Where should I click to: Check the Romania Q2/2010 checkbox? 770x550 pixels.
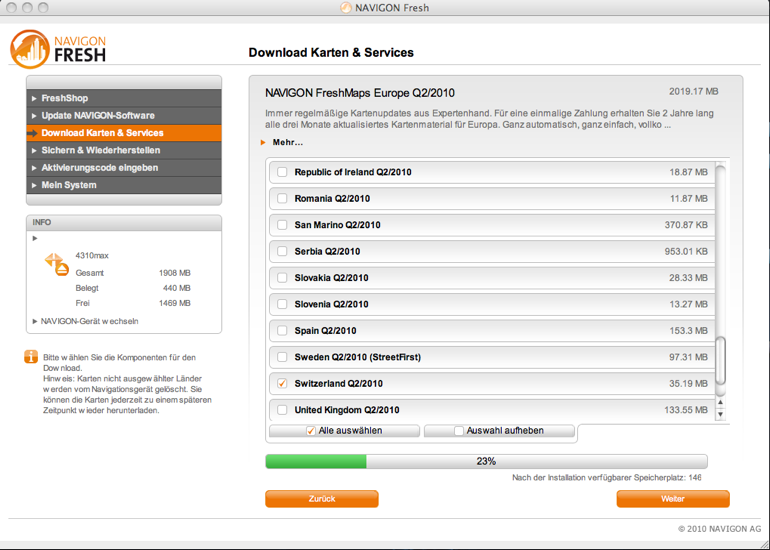[x=282, y=198]
